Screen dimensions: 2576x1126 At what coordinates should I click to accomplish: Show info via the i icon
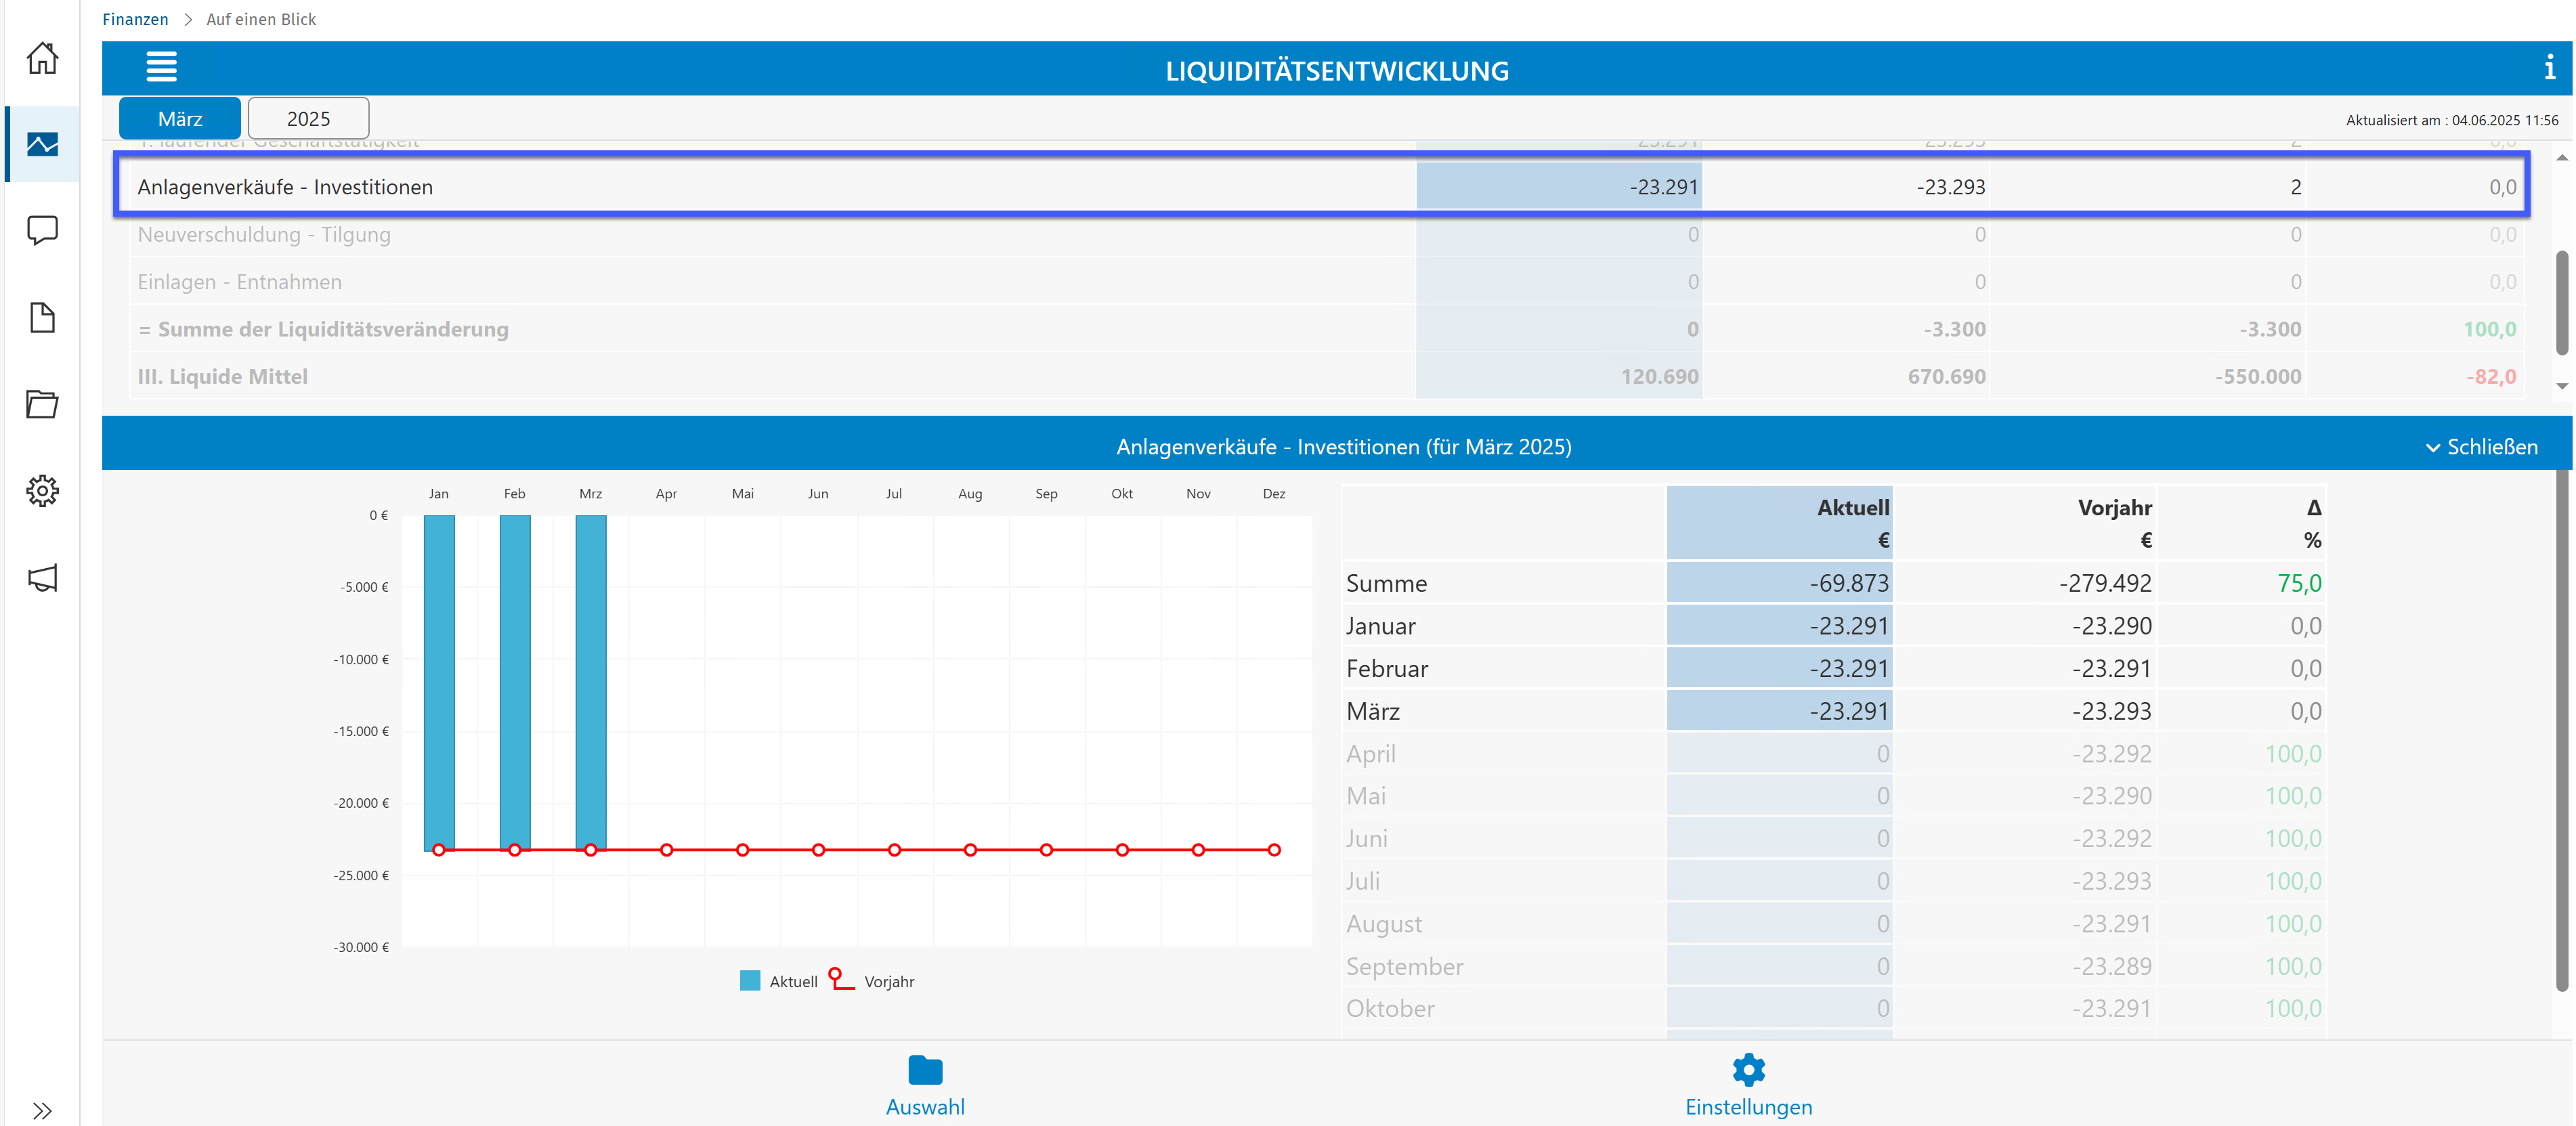point(2549,68)
